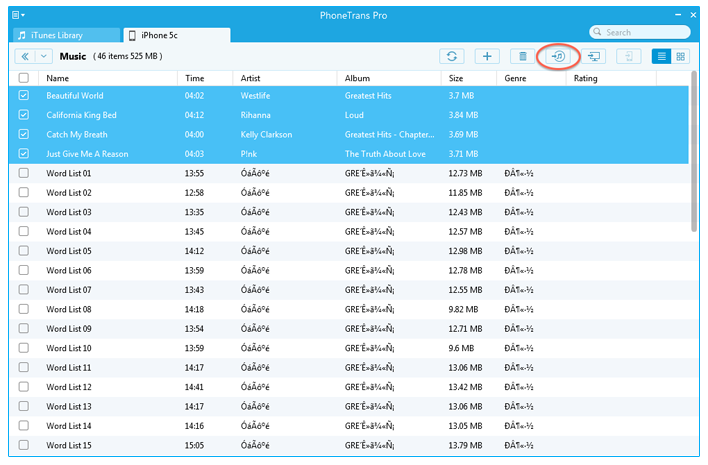The height and width of the screenshot is (465, 708).
Task: Switch to grid view
Action: pos(681,57)
